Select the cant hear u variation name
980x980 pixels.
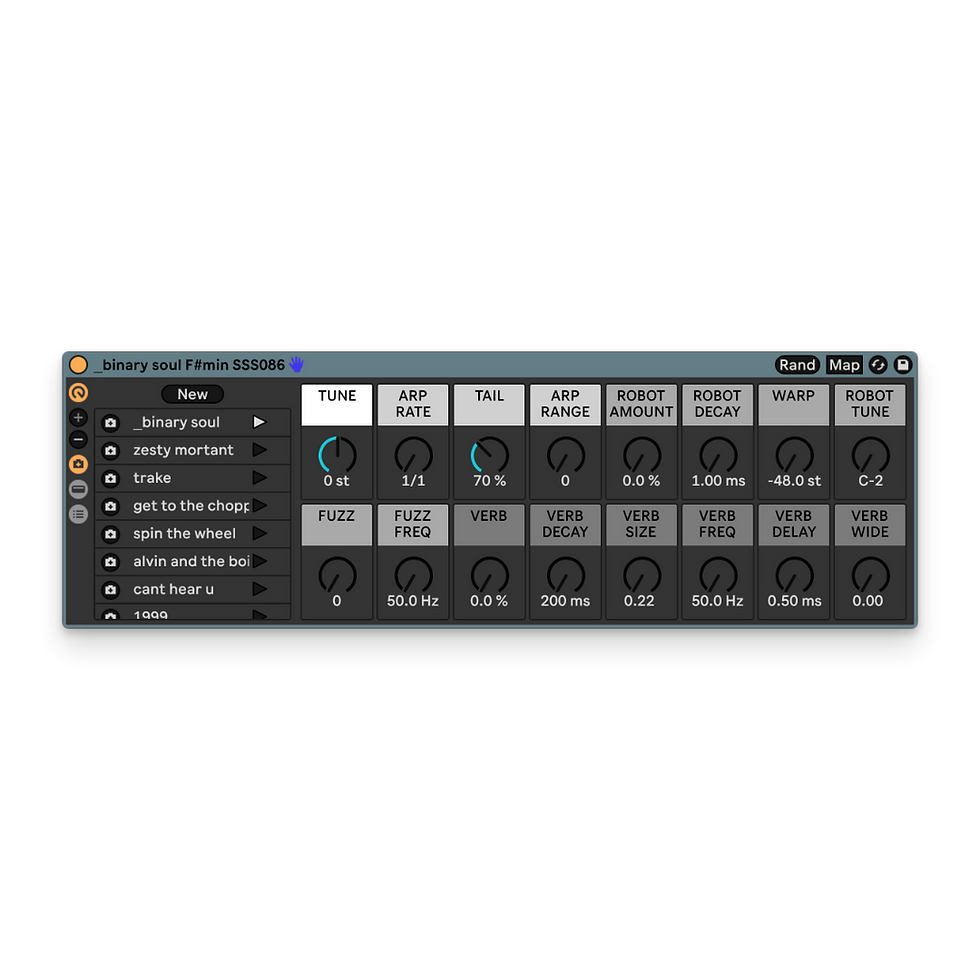(173, 589)
